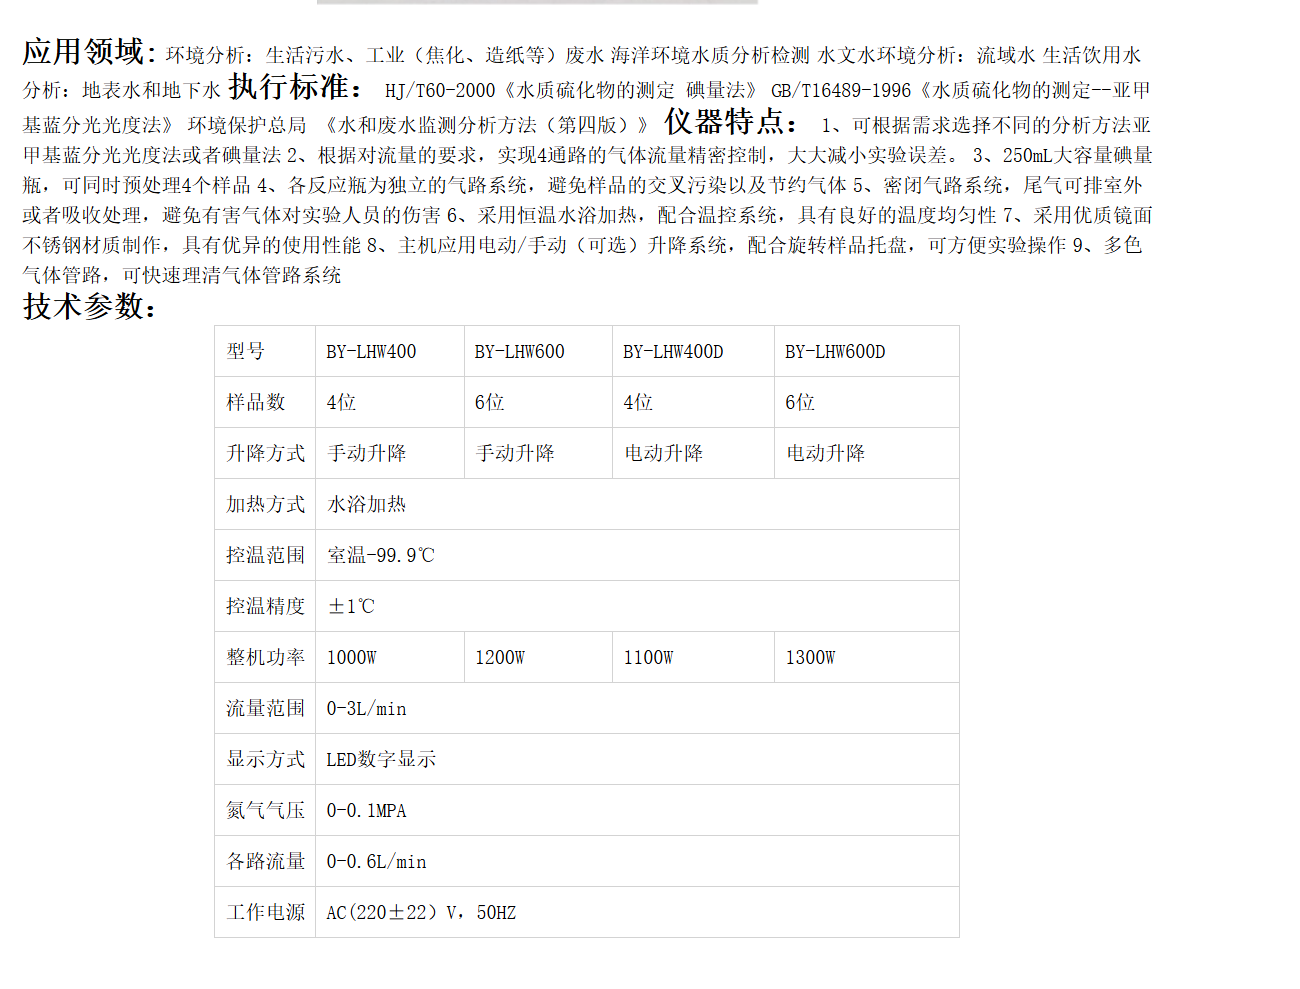Click the 0-0.1MPA nitrogen pressure value

[366, 811]
